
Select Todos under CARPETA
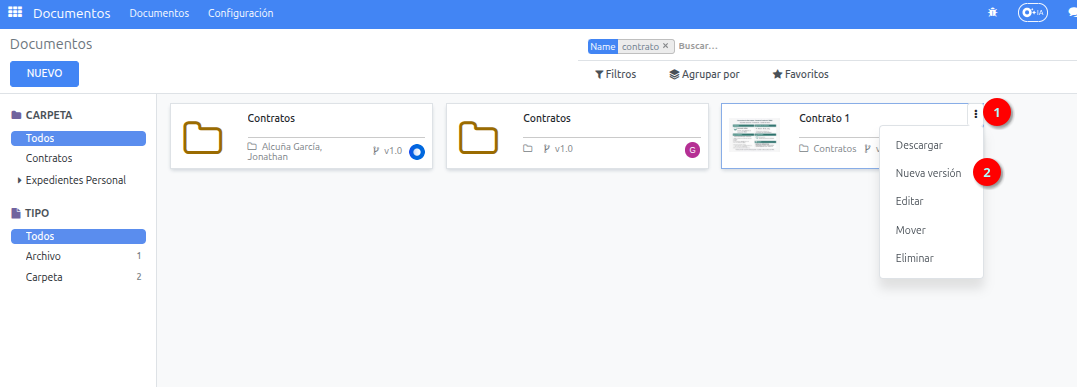click(78, 138)
